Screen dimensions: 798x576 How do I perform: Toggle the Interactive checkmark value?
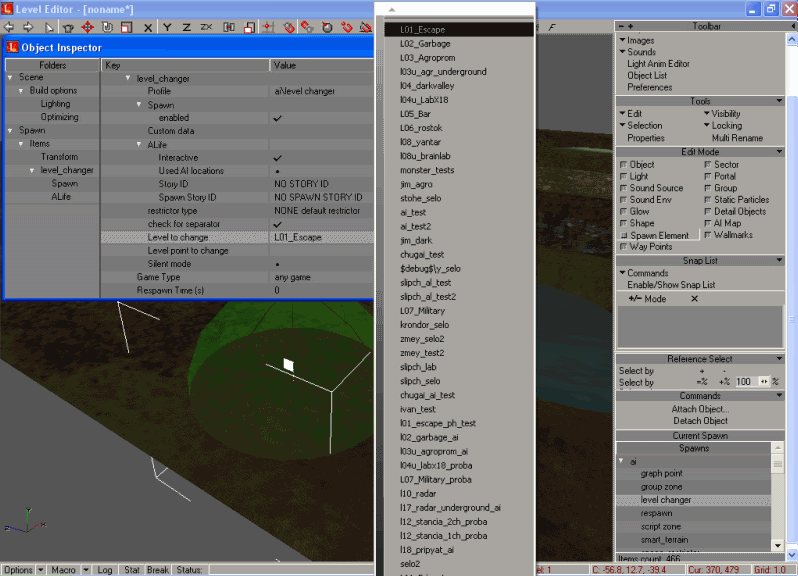277,158
